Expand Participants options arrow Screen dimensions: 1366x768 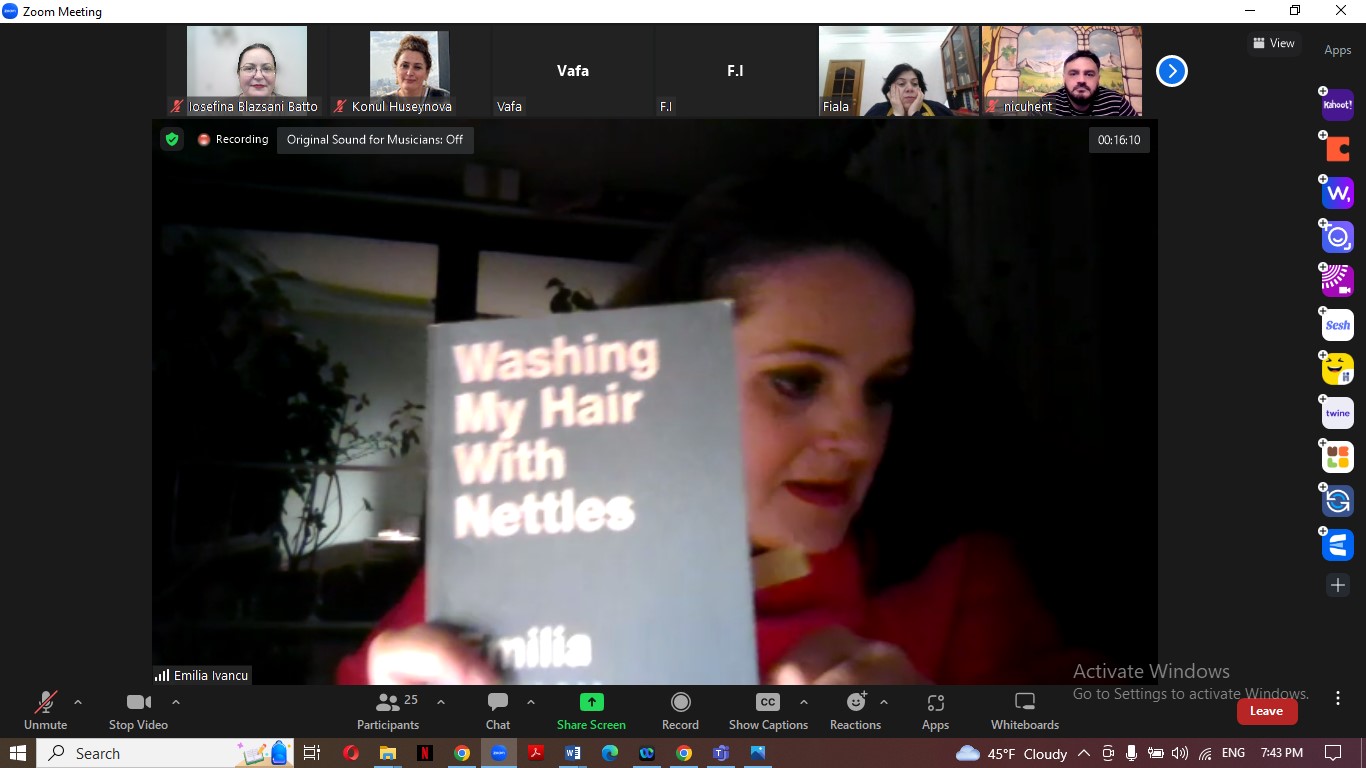441,702
